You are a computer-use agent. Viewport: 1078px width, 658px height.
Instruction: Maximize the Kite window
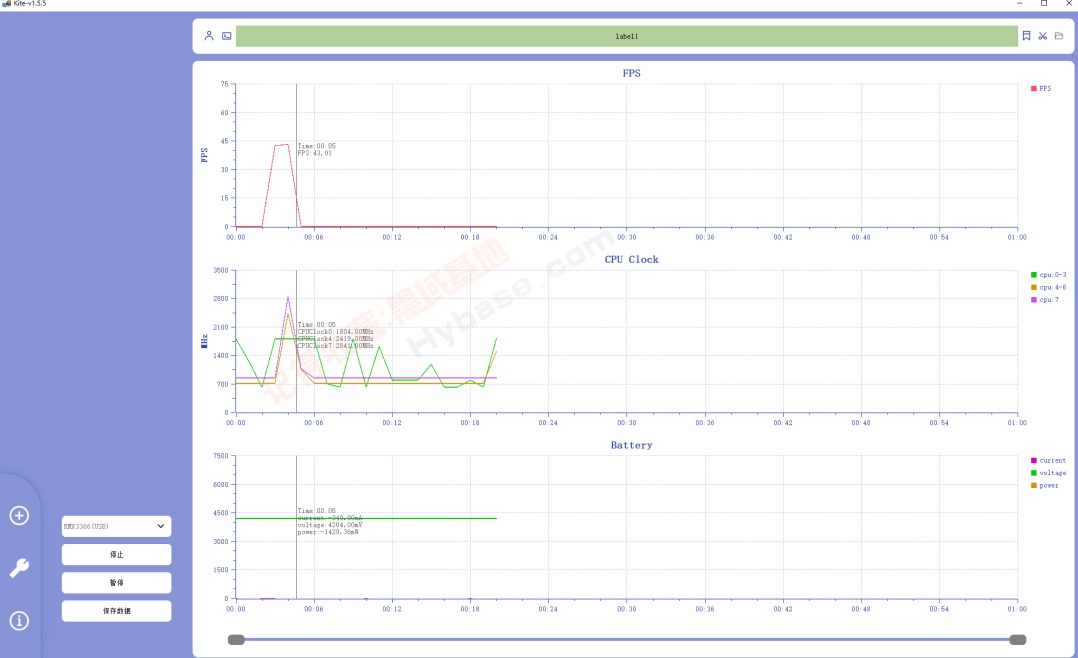1044,3
